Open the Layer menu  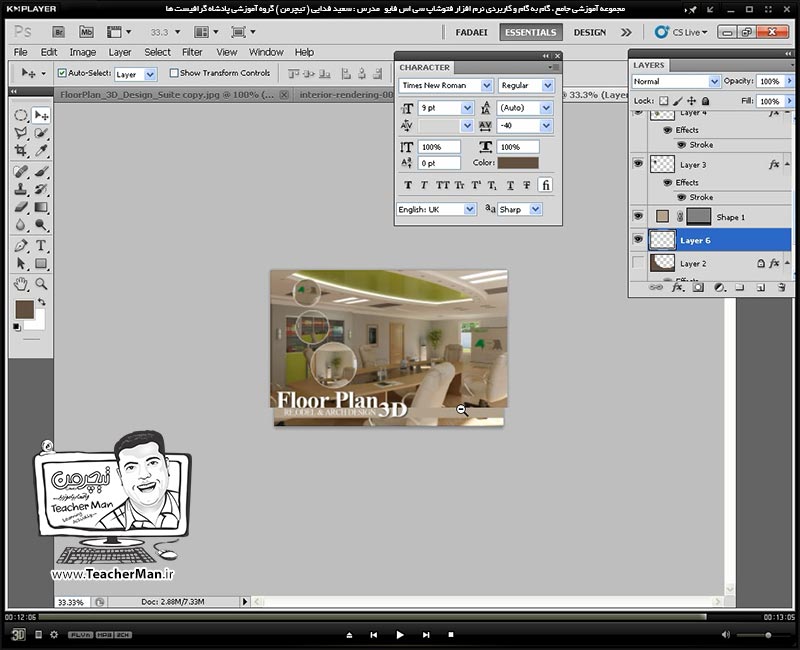[x=119, y=52]
